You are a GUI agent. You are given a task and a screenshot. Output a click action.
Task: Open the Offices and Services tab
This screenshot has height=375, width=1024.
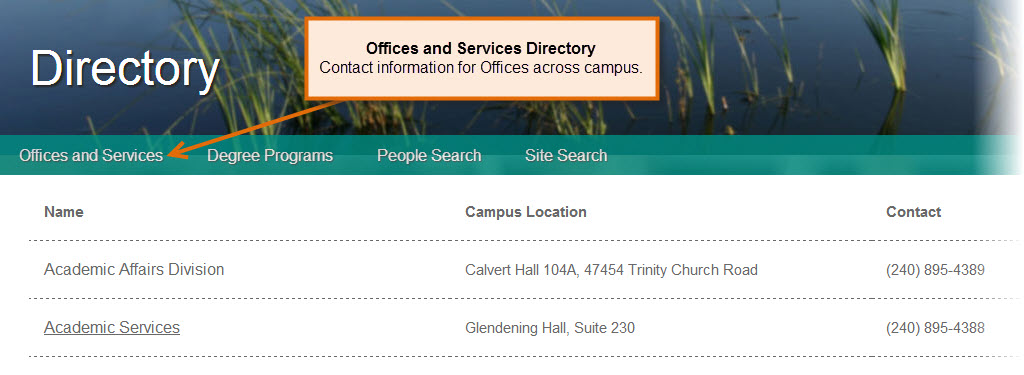[91, 155]
